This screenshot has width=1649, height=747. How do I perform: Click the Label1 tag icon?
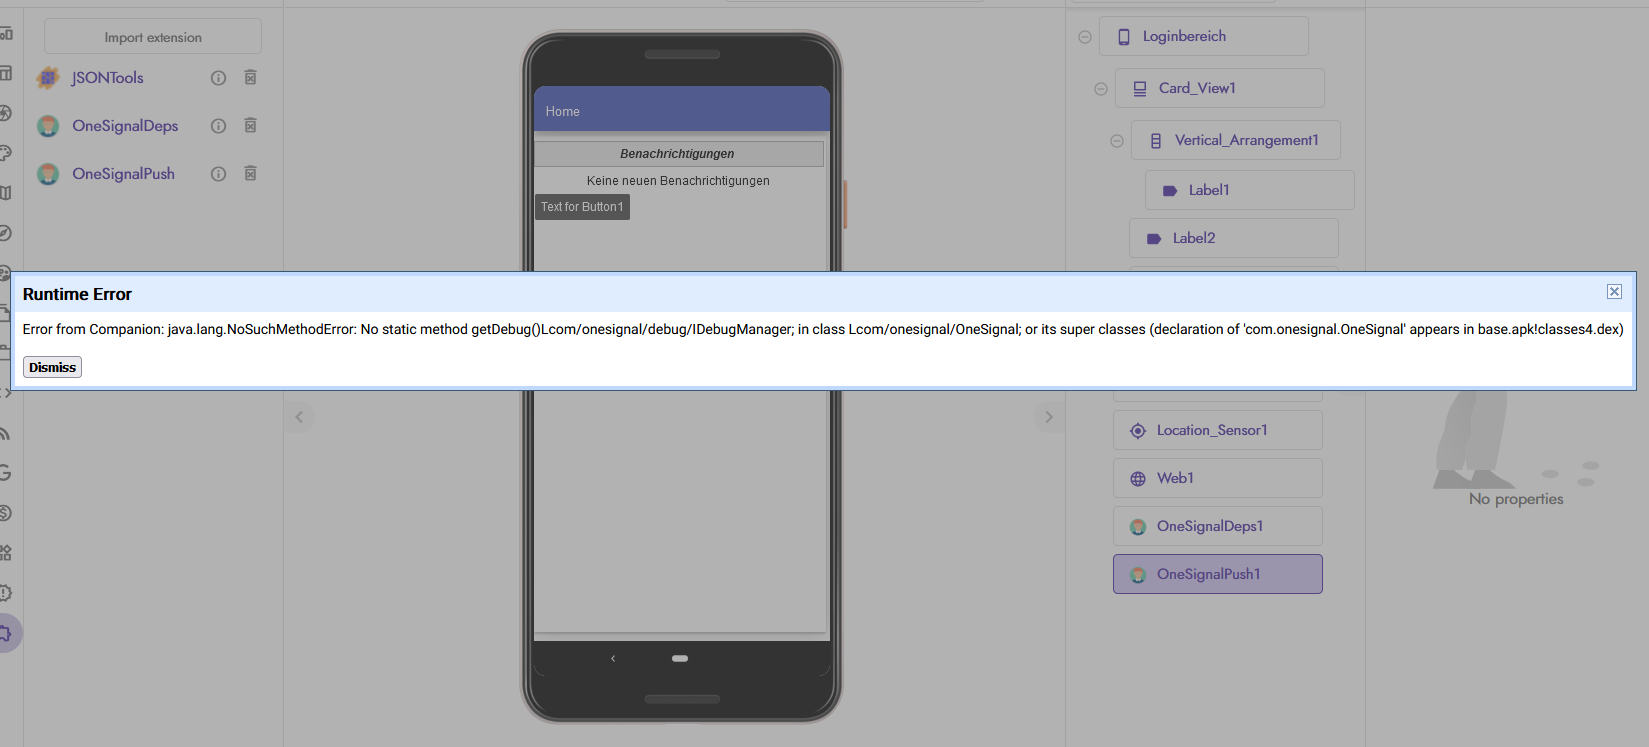(1170, 191)
